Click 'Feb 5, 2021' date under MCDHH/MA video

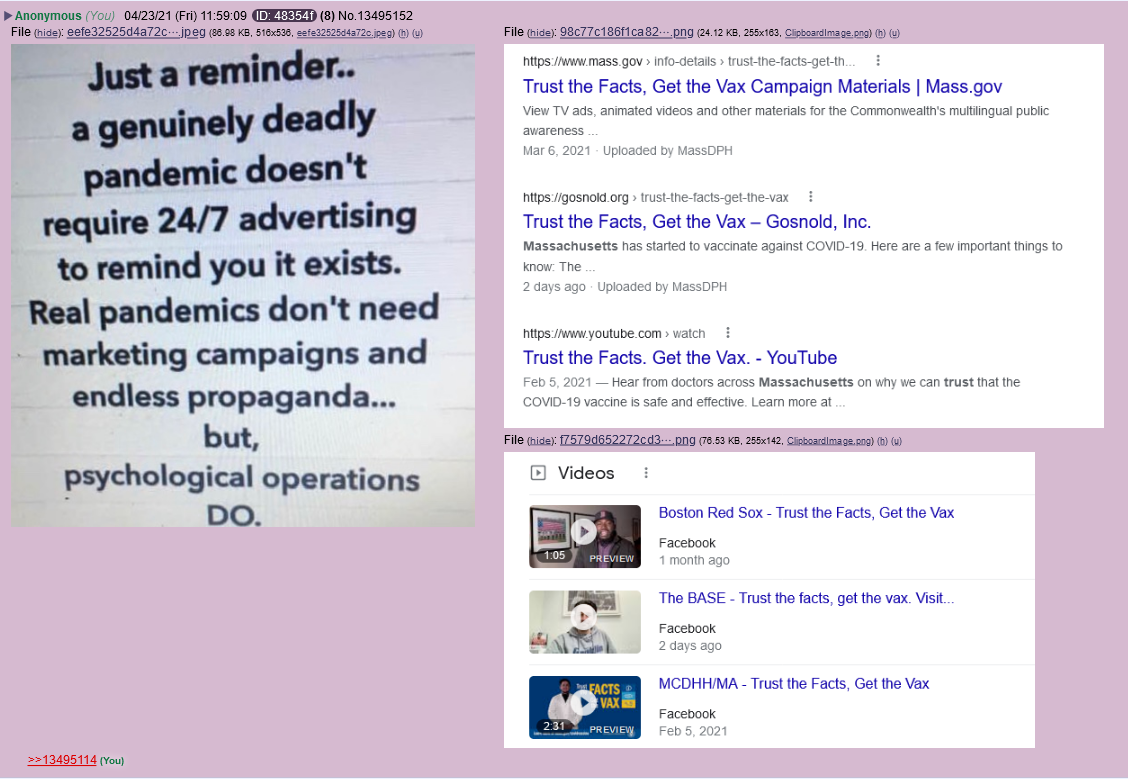tap(693, 732)
